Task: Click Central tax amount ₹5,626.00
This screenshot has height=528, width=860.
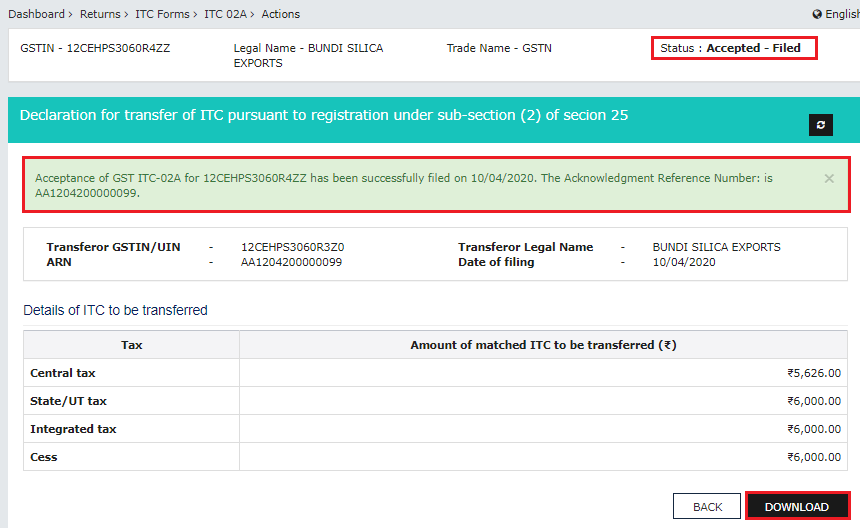Action: pyautogui.click(x=814, y=373)
